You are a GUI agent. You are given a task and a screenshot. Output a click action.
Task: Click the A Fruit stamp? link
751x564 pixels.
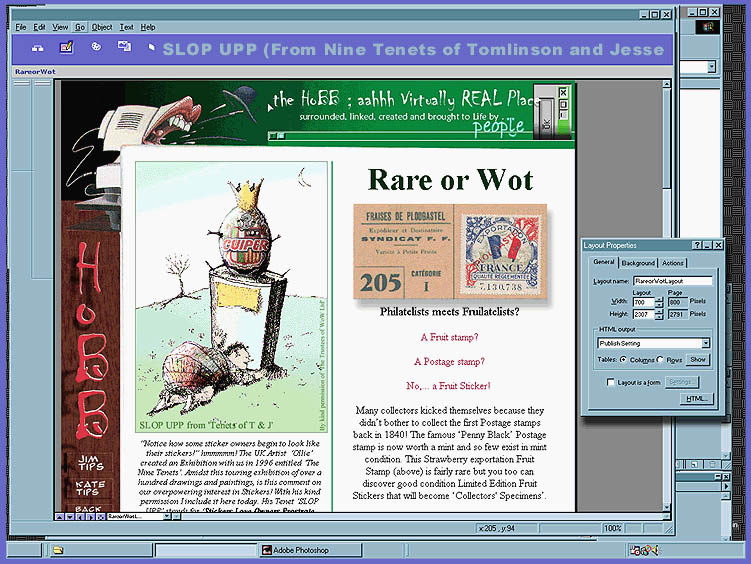coord(449,337)
